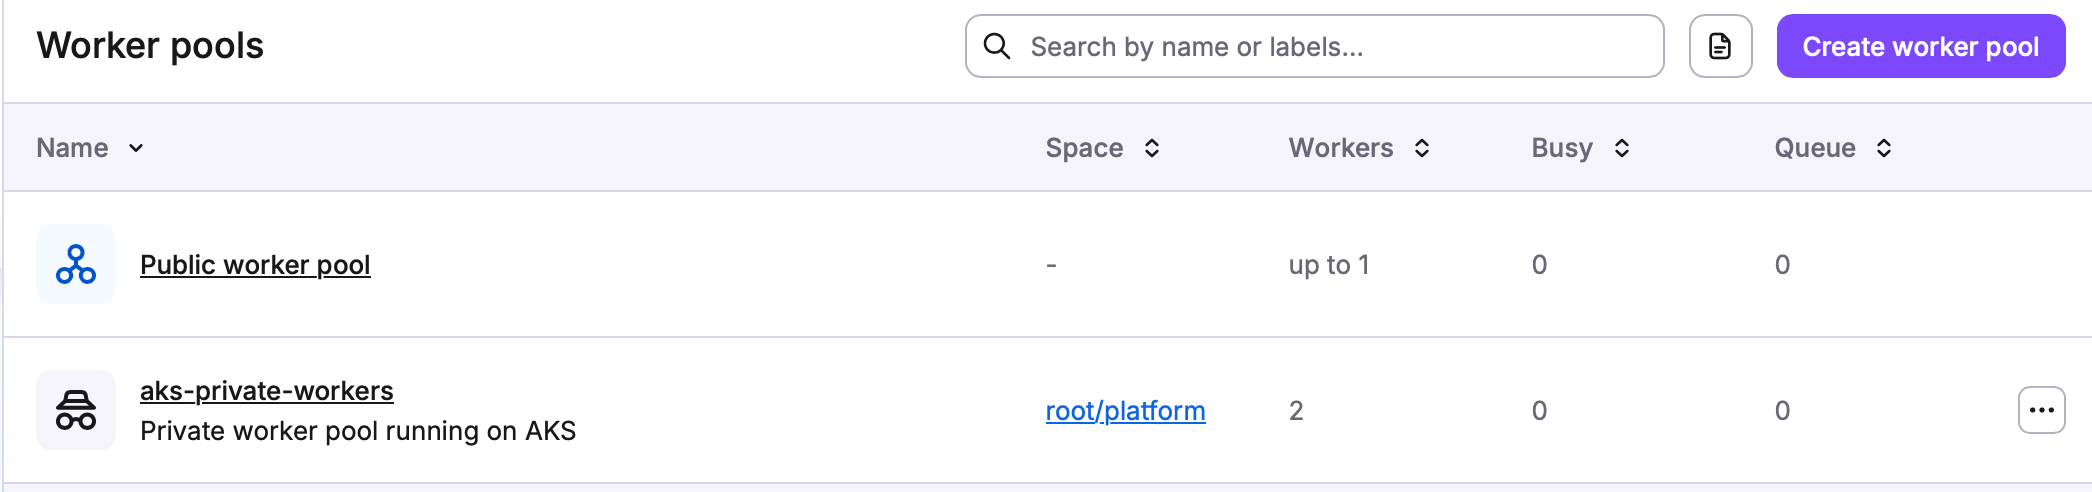Viewport: 2092px width, 492px height.
Task: Click the sort arrows beside Queue
Action: [1884, 148]
